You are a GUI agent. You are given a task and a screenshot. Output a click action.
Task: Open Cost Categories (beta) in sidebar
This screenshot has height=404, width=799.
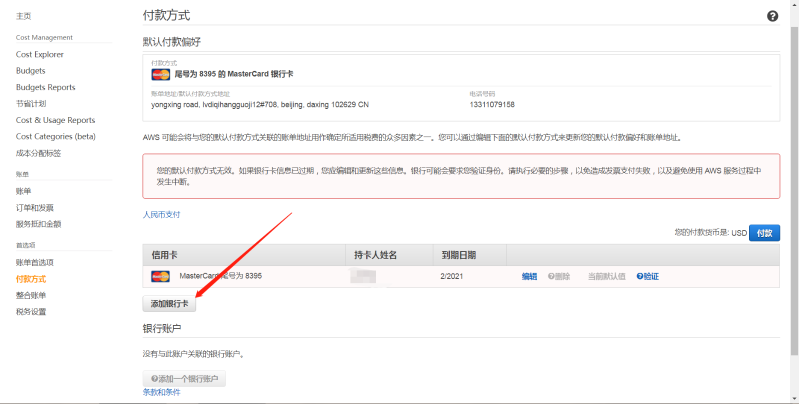[56, 136]
